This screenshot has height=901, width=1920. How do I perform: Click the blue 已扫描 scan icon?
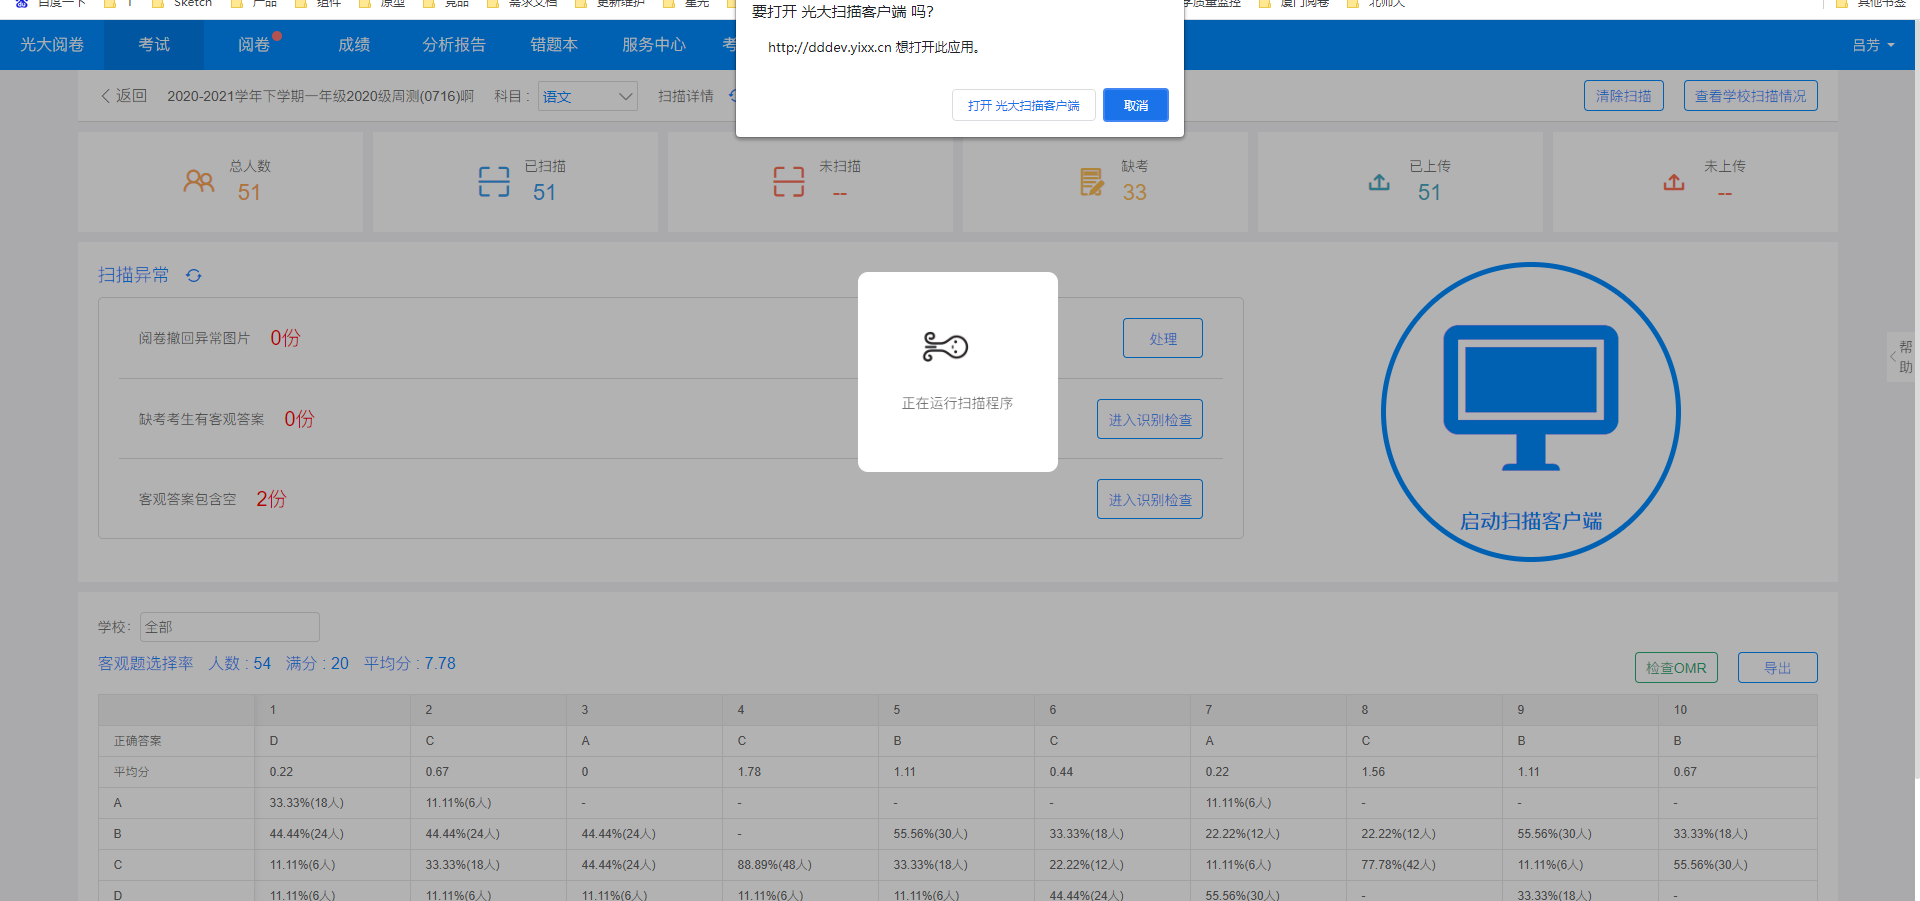coord(494,181)
